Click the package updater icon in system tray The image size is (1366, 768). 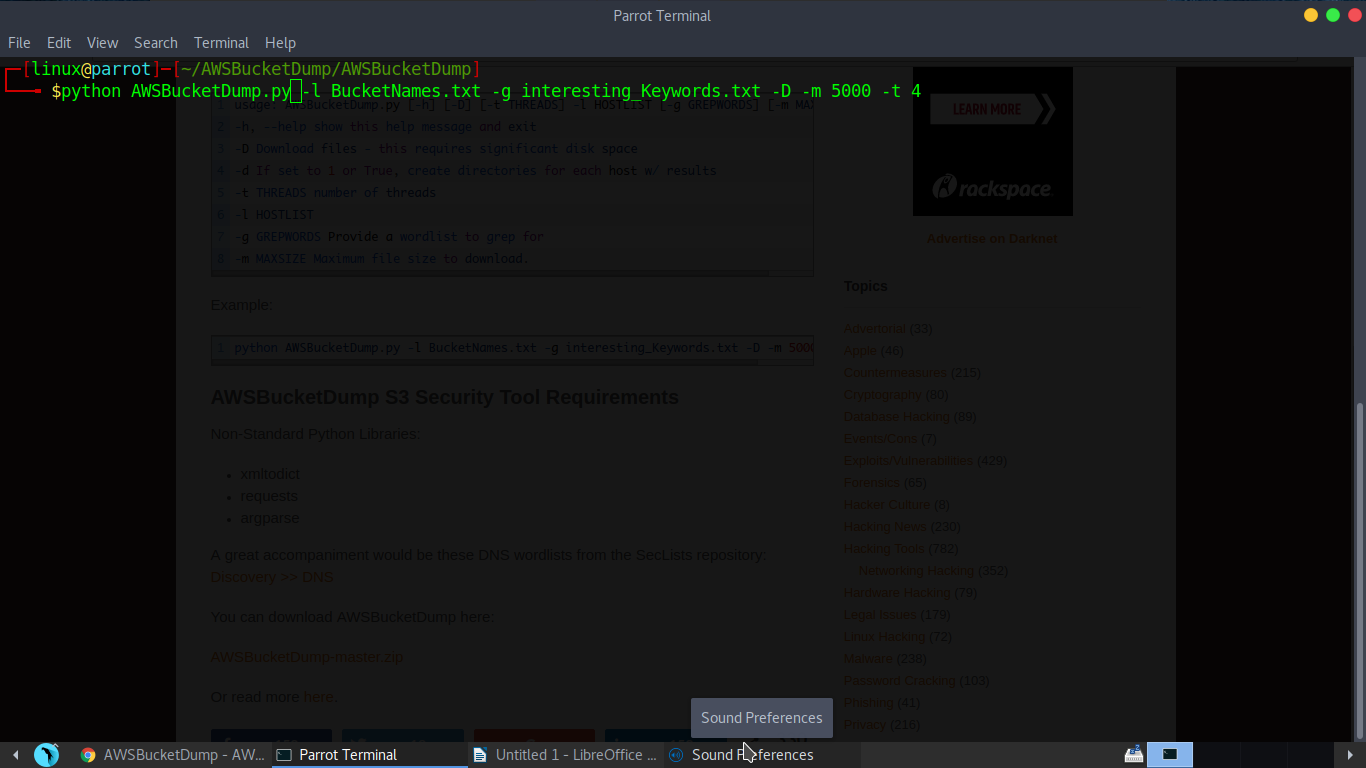[1133, 754]
